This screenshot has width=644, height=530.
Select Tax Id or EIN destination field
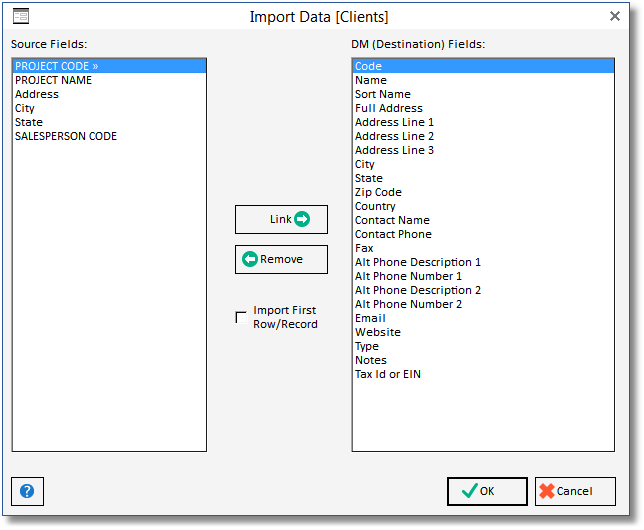point(483,373)
